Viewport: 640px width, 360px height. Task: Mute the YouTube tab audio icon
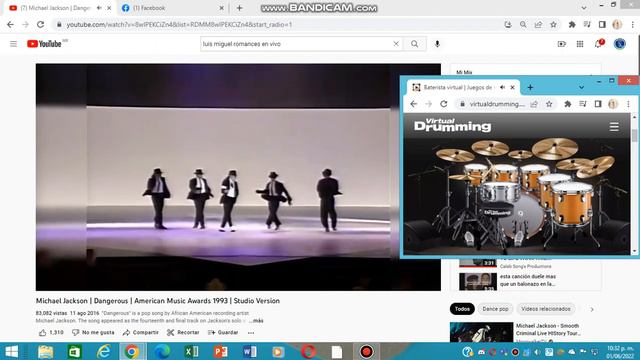point(99,8)
